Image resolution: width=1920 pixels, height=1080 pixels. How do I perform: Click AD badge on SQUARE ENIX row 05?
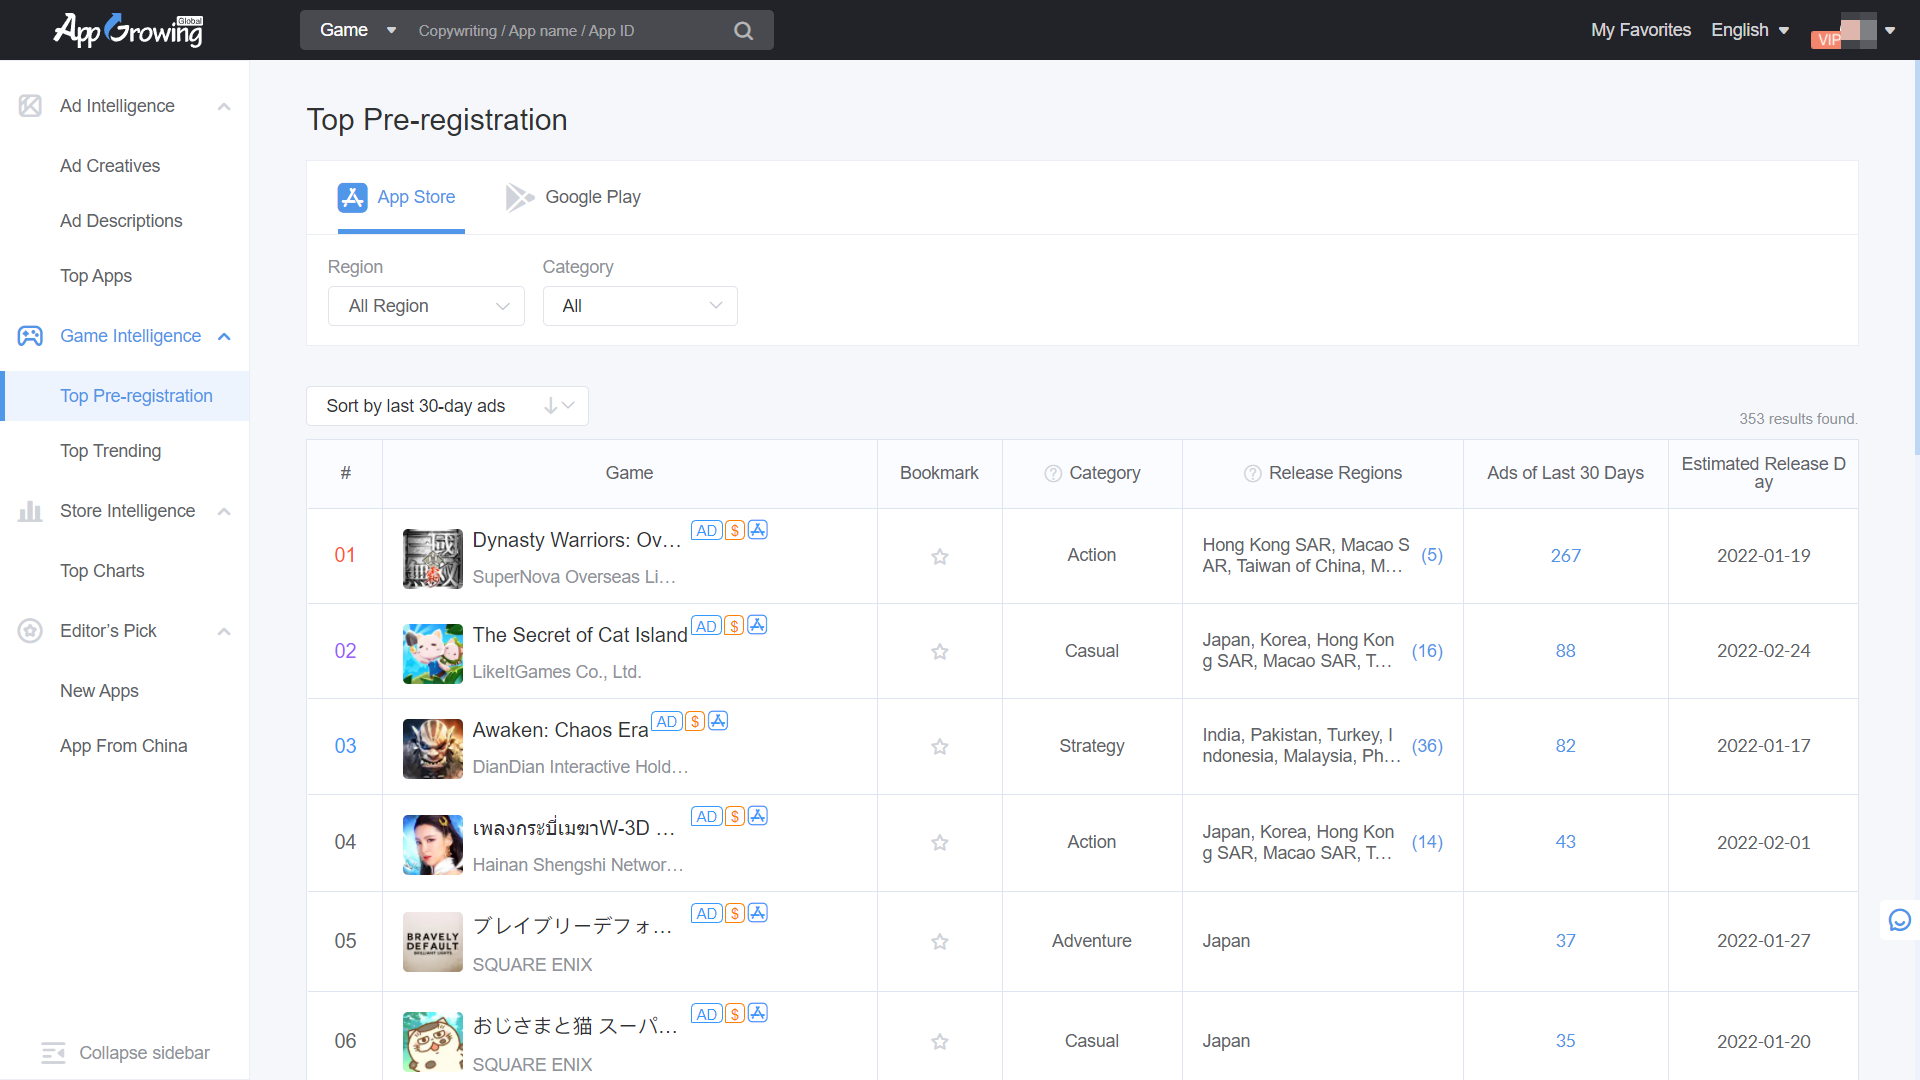pyautogui.click(x=707, y=914)
